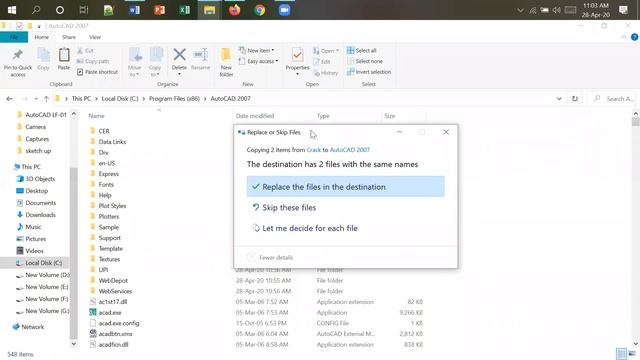This screenshot has height=360, width=640.
Task: Click the Edit command in ribbon
Action: 322,62
